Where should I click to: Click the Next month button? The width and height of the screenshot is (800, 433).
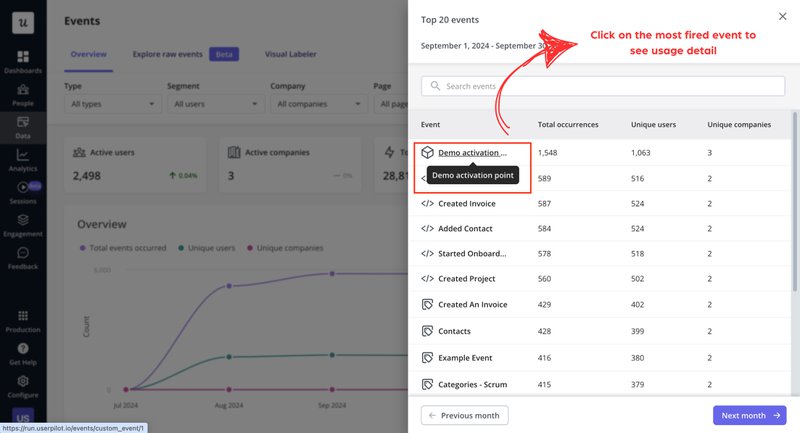(x=749, y=415)
